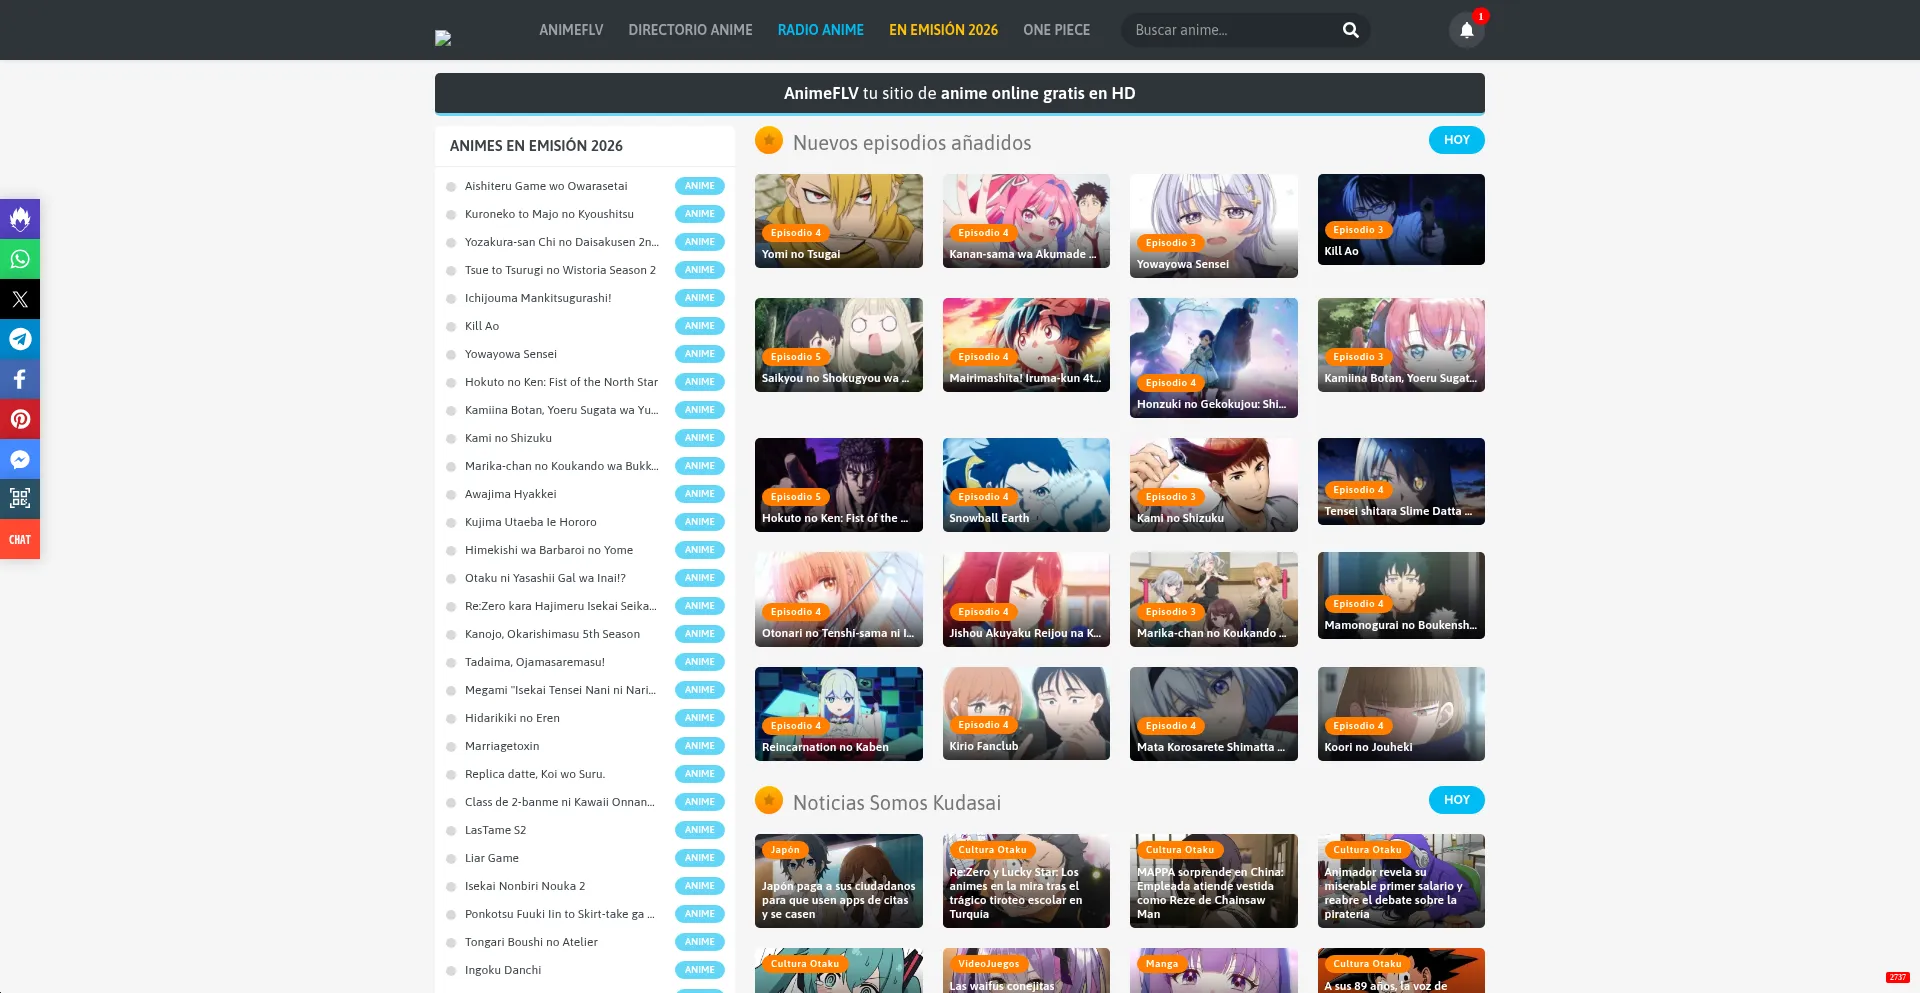Open Marriagetoxin list entry
This screenshot has height=993, width=1920.
tap(502, 746)
